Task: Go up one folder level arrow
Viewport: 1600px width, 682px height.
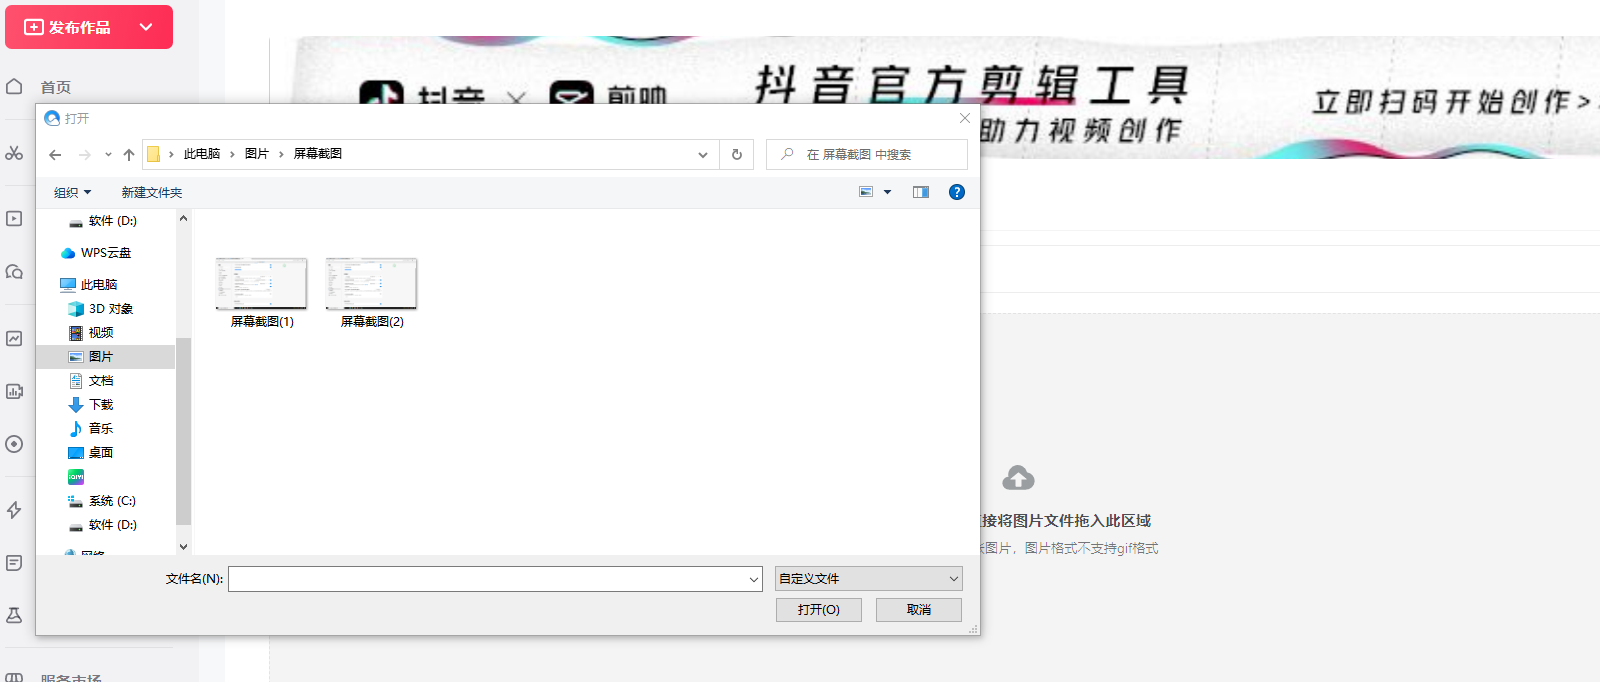Action: [x=129, y=154]
